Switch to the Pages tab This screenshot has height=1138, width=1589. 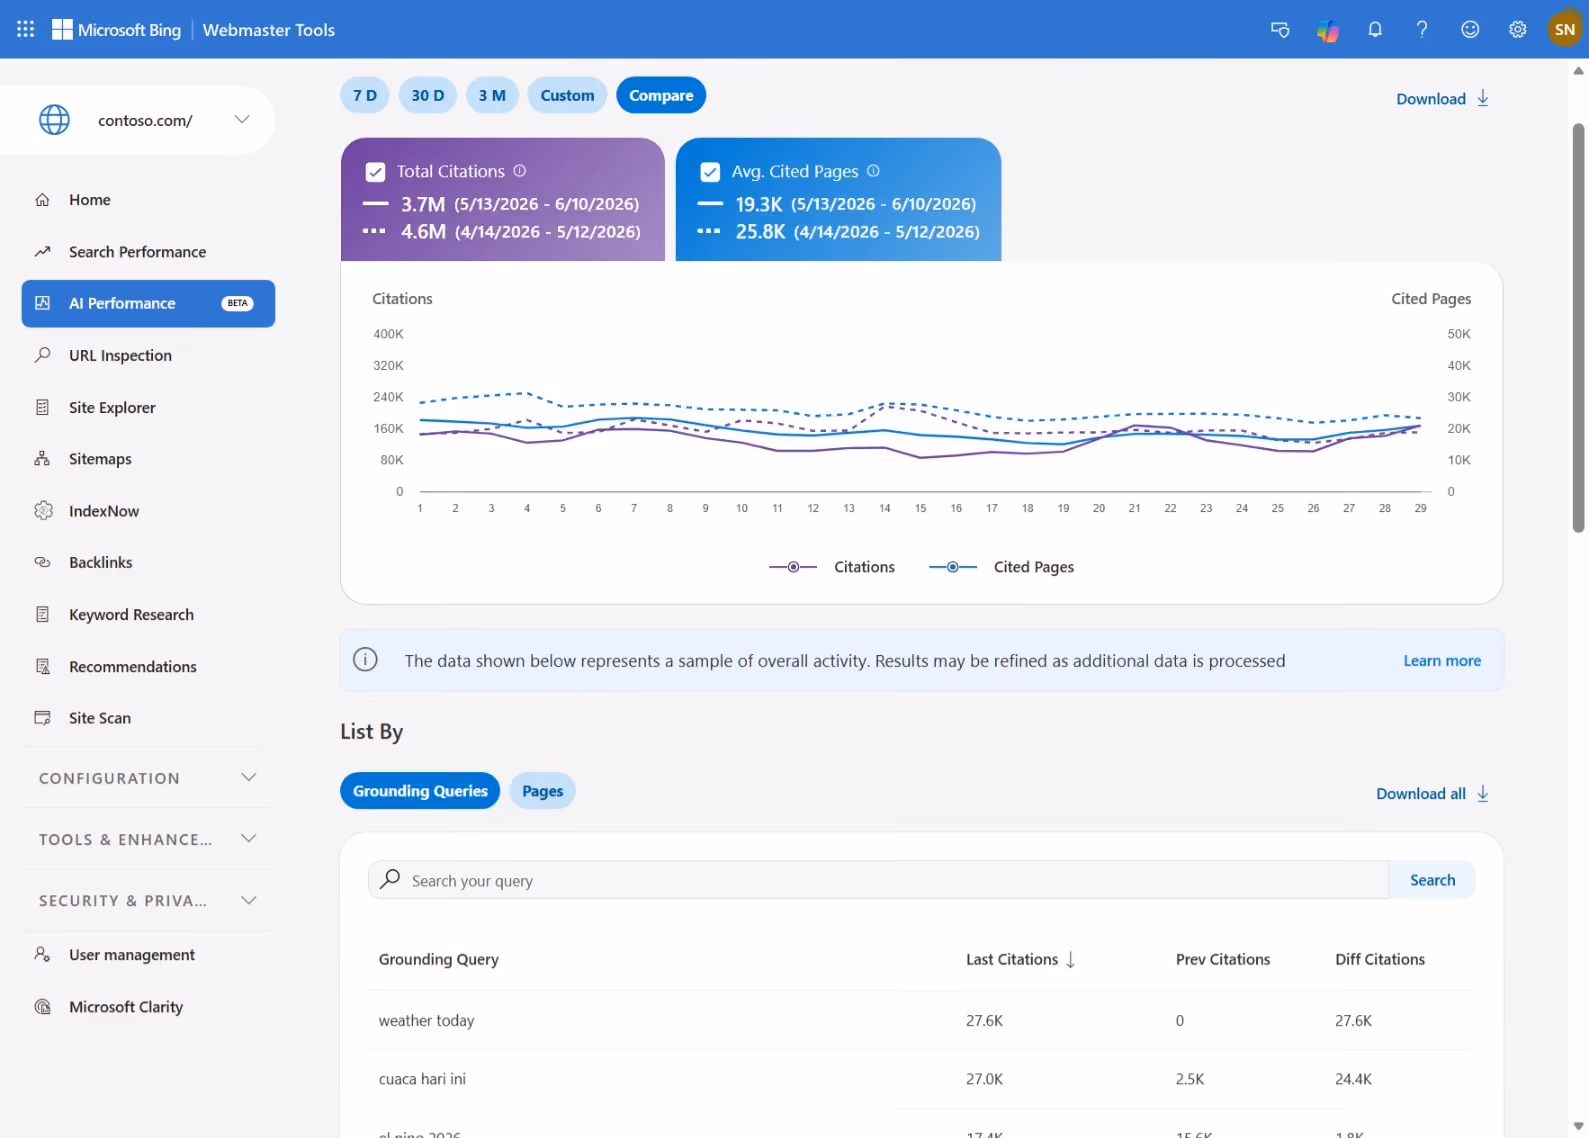543,791
